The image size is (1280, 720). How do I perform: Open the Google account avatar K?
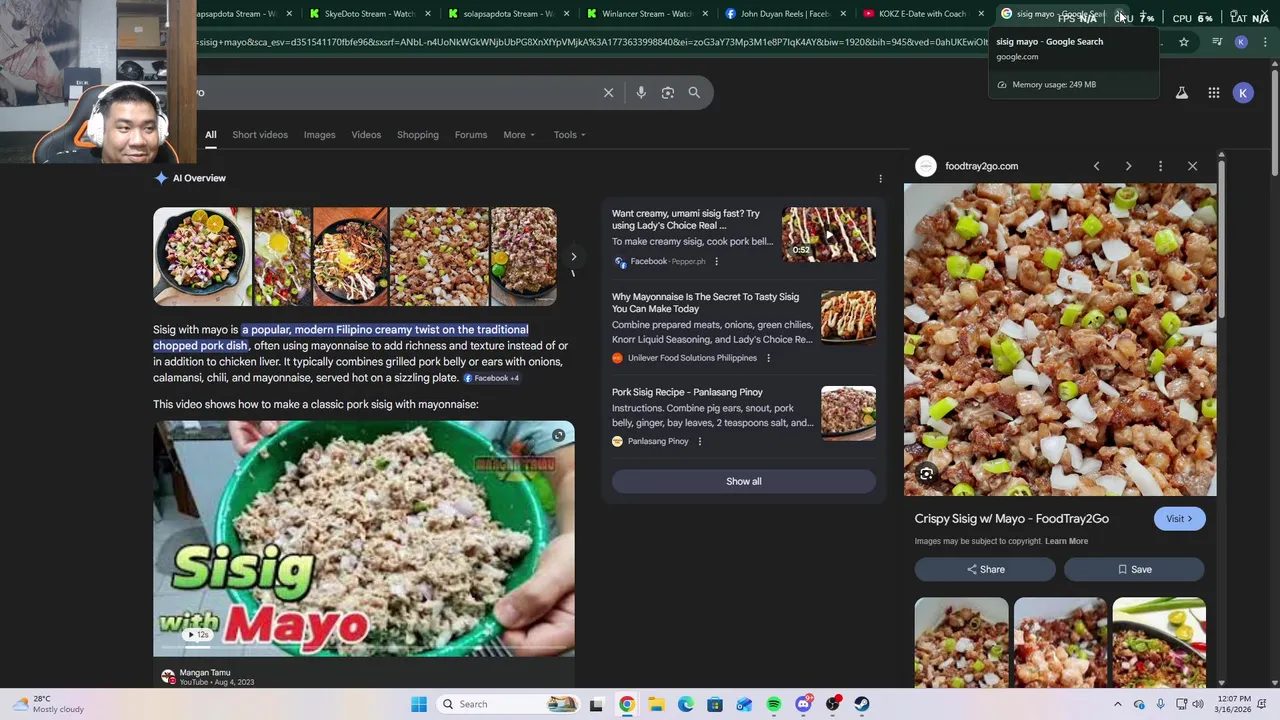(x=1243, y=93)
